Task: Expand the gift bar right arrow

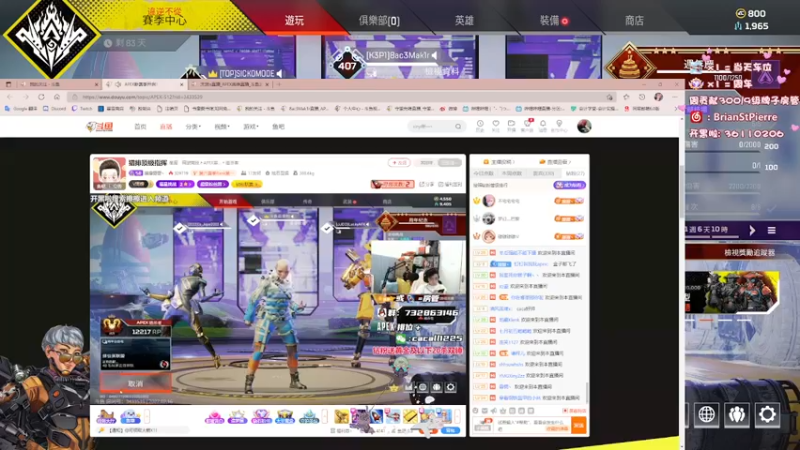Action: 457,416
